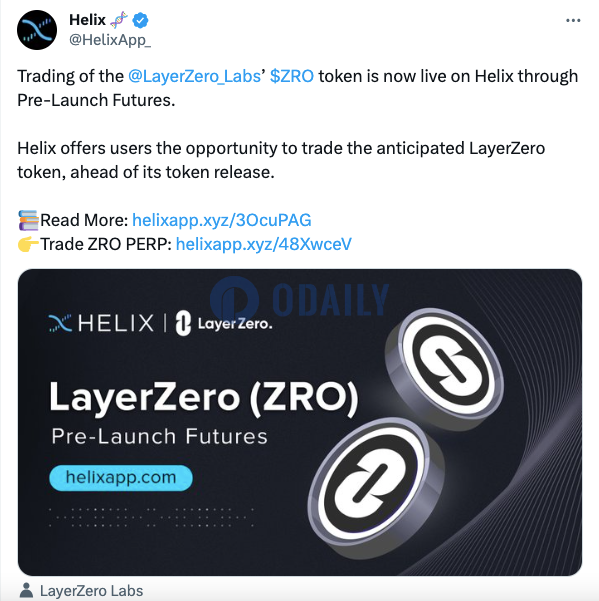The height and width of the screenshot is (601, 599).
Task: Click the blue verified badge
Action: (x=140, y=20)
